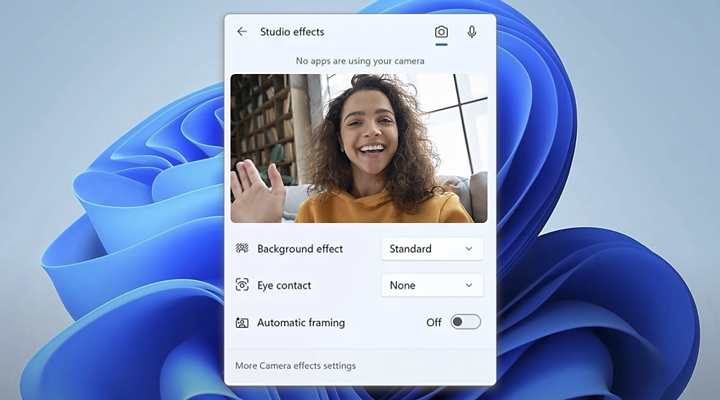Click the Automatic framing icon
720x400 pixels.
242,323
